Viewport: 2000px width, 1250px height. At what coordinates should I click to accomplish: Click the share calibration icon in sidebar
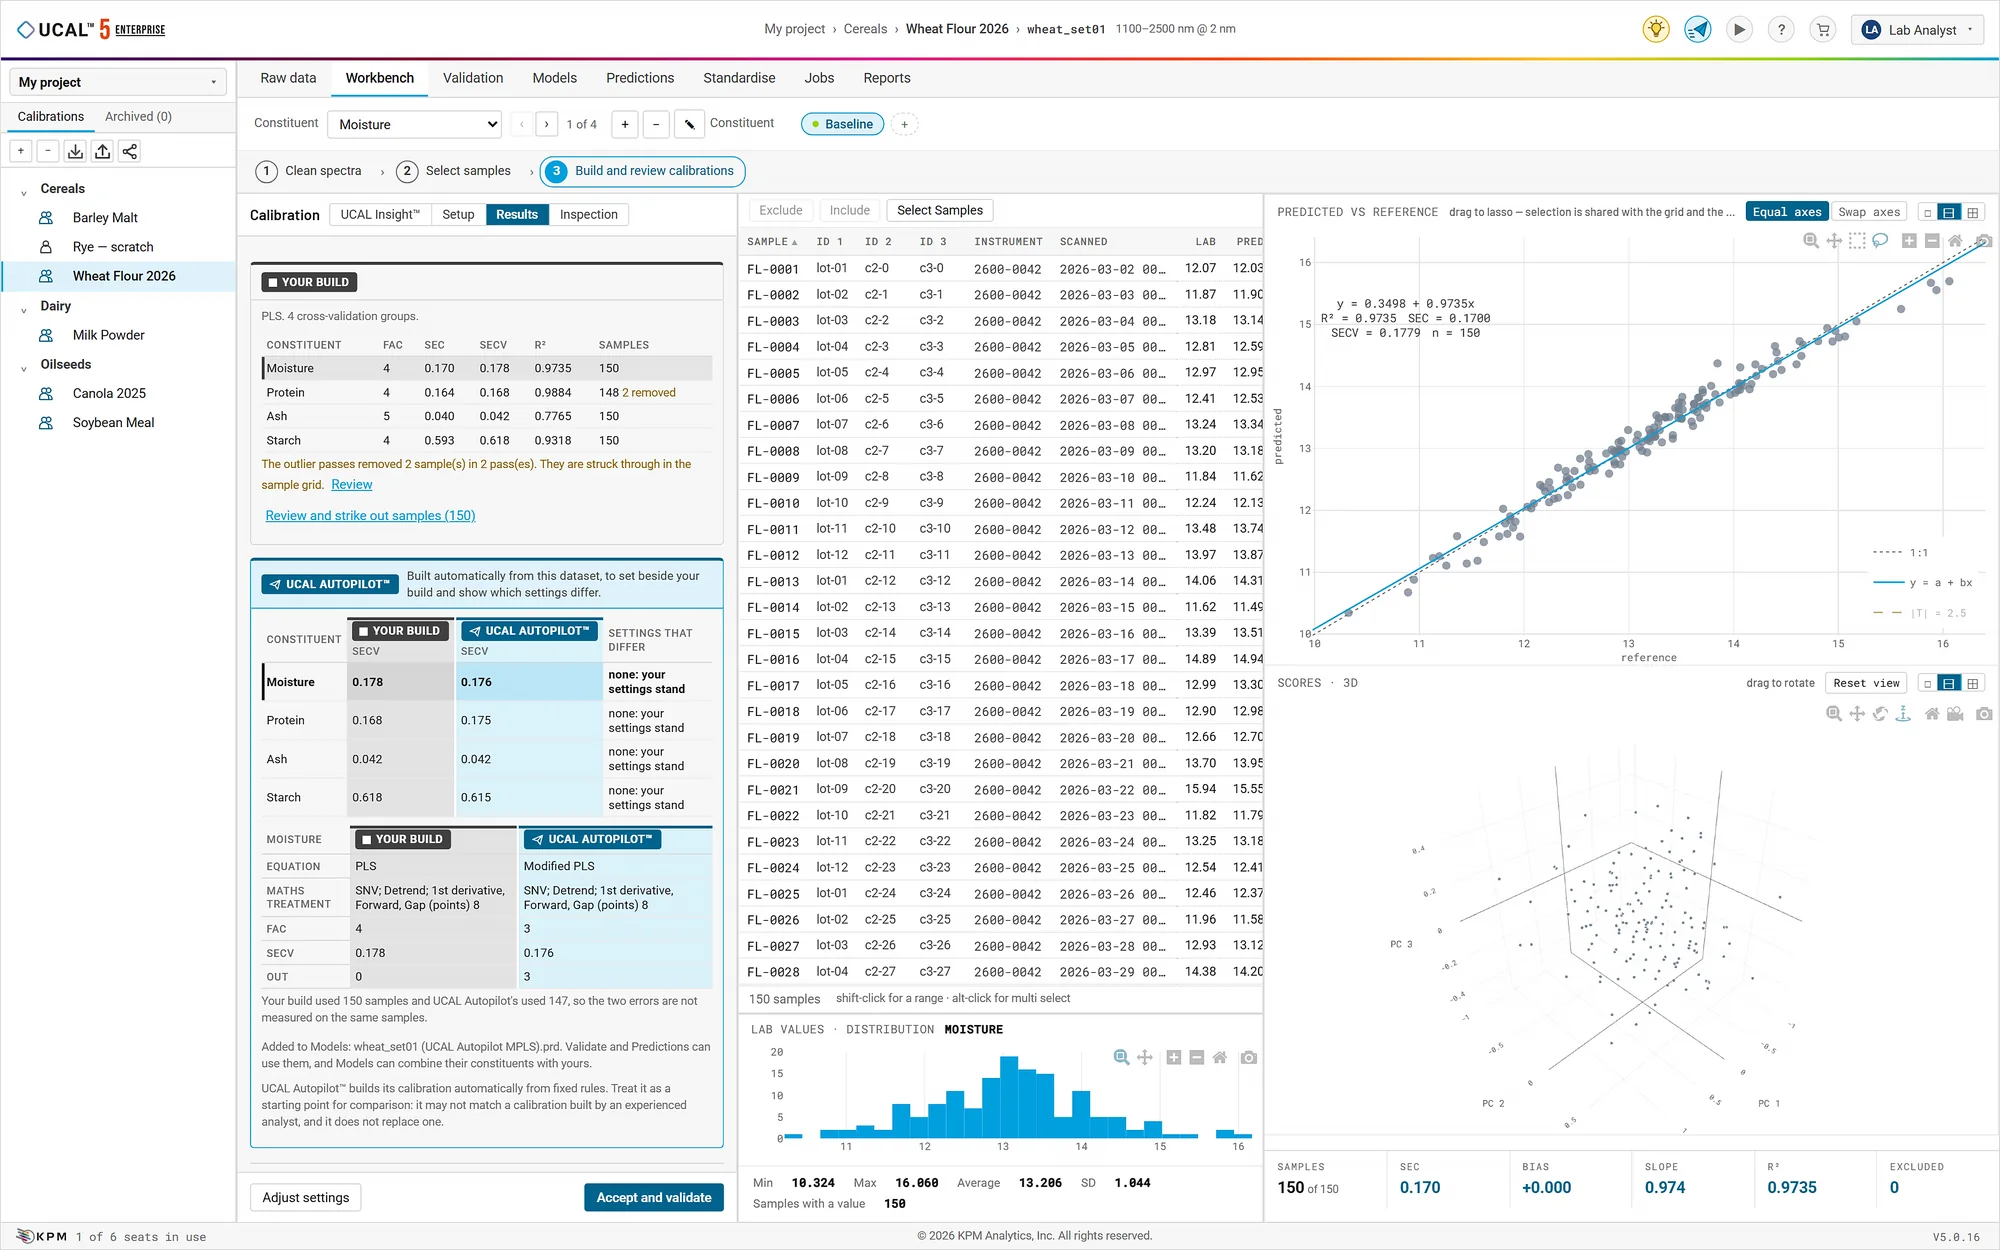coord(129,151)
